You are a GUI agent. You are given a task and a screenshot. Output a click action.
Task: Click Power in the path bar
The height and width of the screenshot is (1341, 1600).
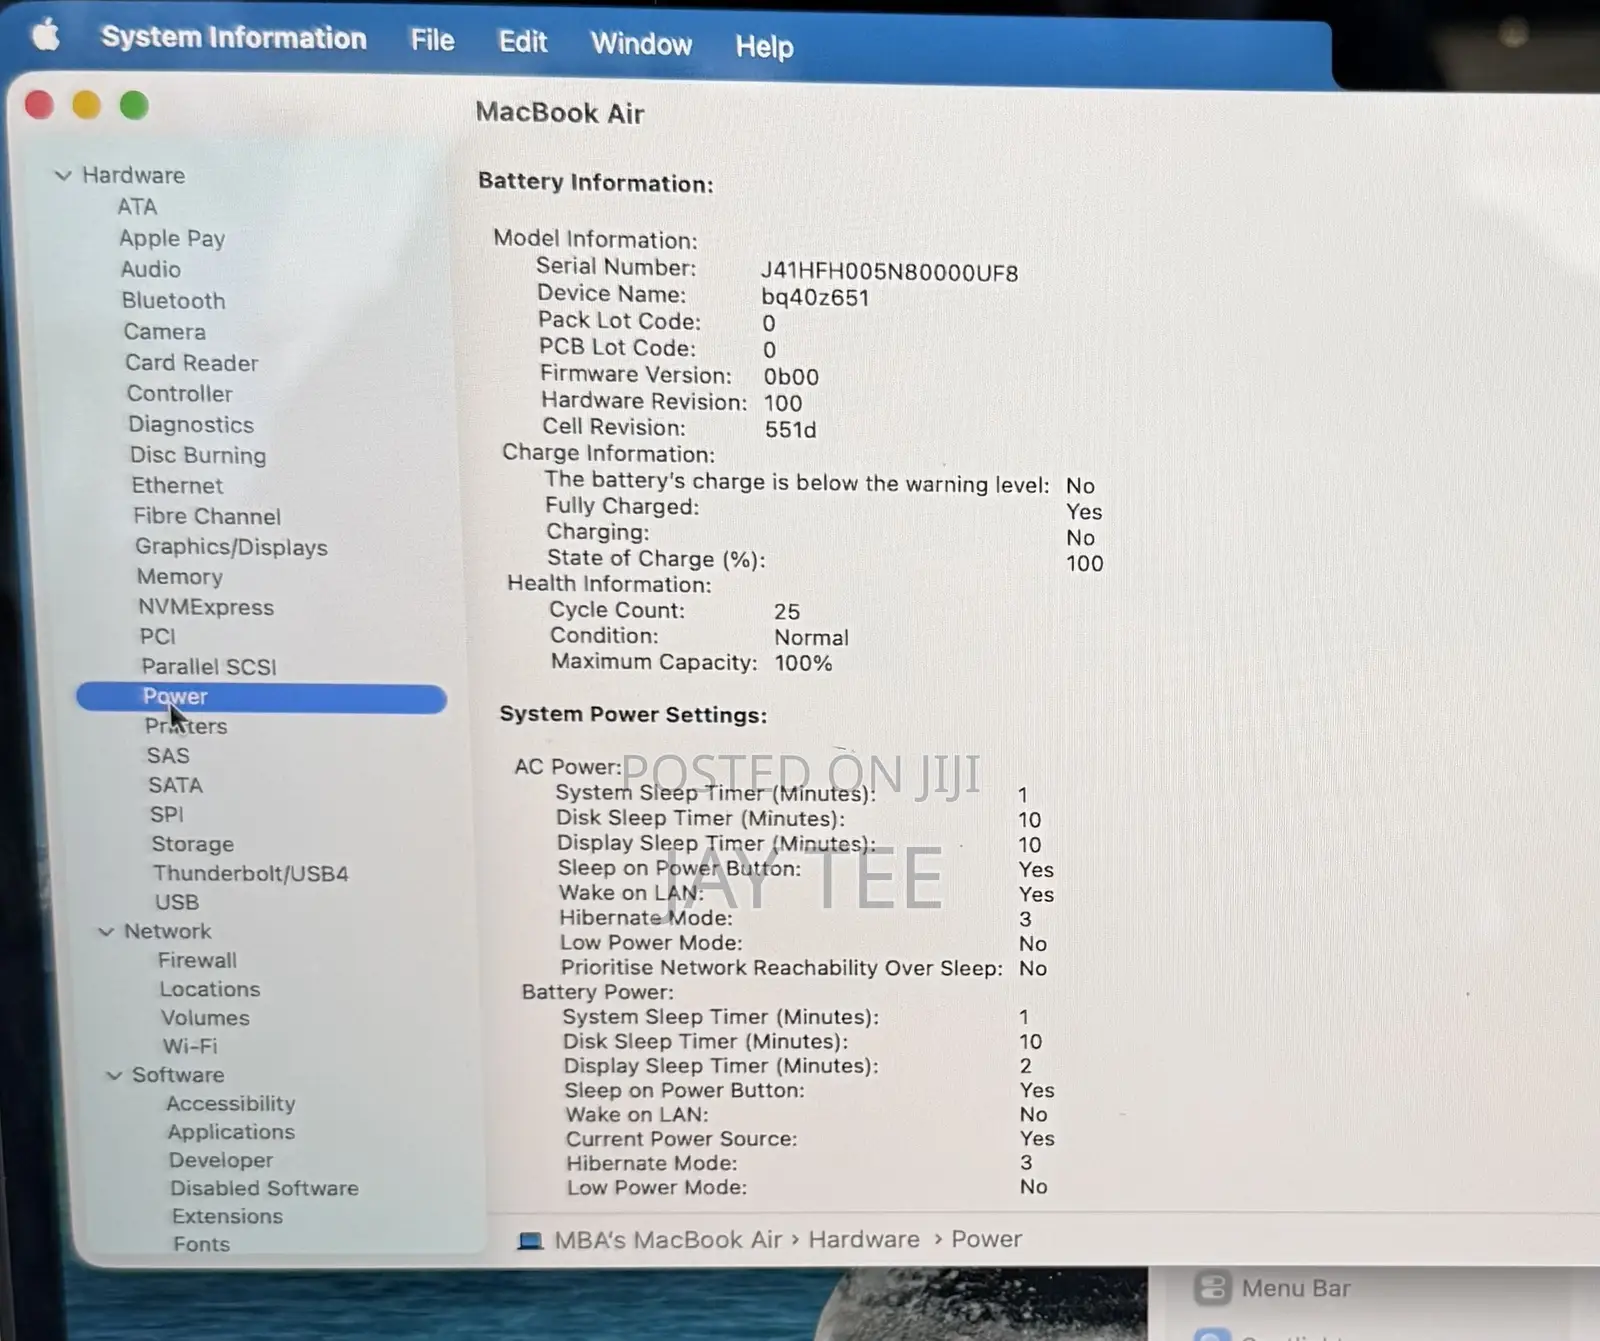[986, 1240]
